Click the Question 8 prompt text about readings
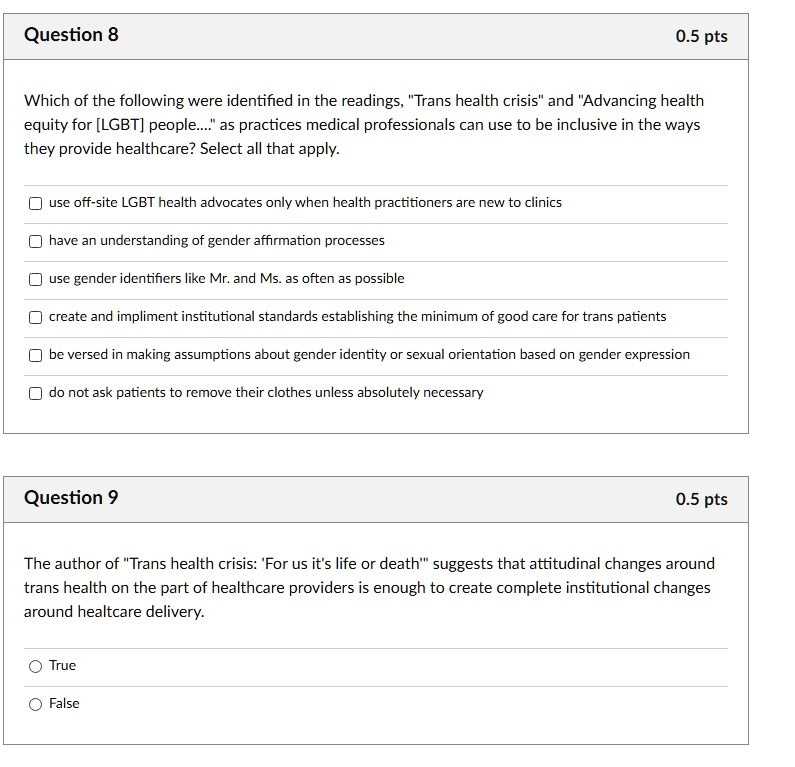 (364, 125)
